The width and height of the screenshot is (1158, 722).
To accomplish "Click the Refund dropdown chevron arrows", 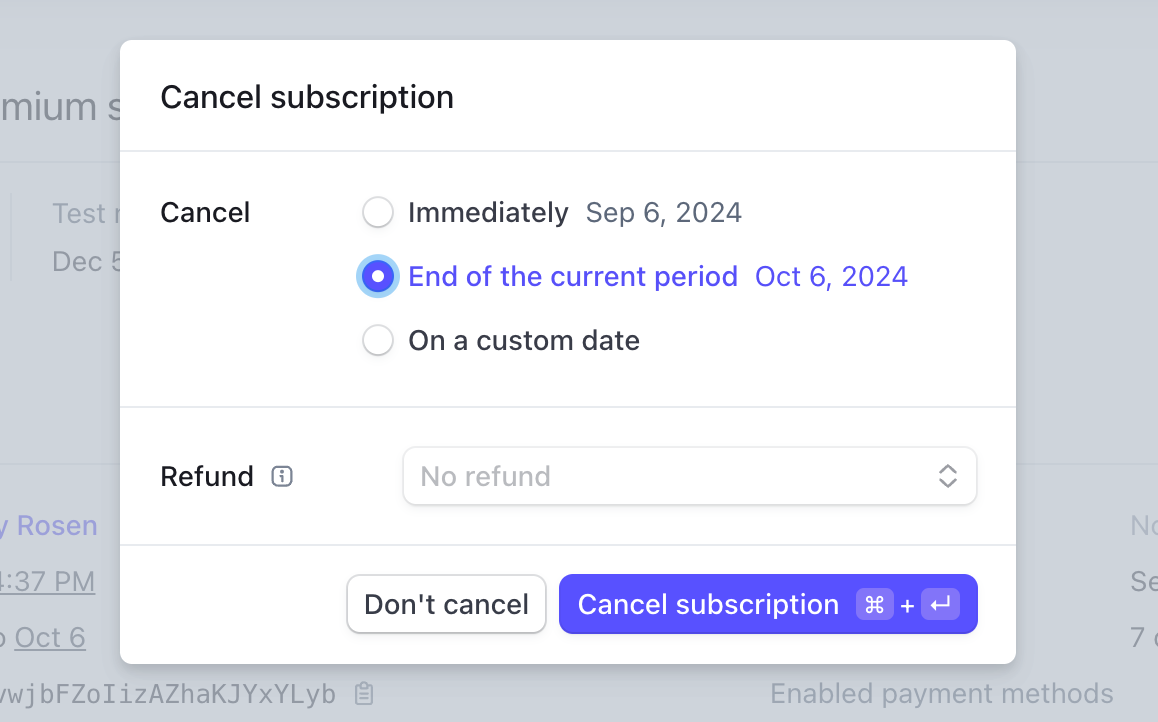I will pyautogui.click(x=948, y=476).
